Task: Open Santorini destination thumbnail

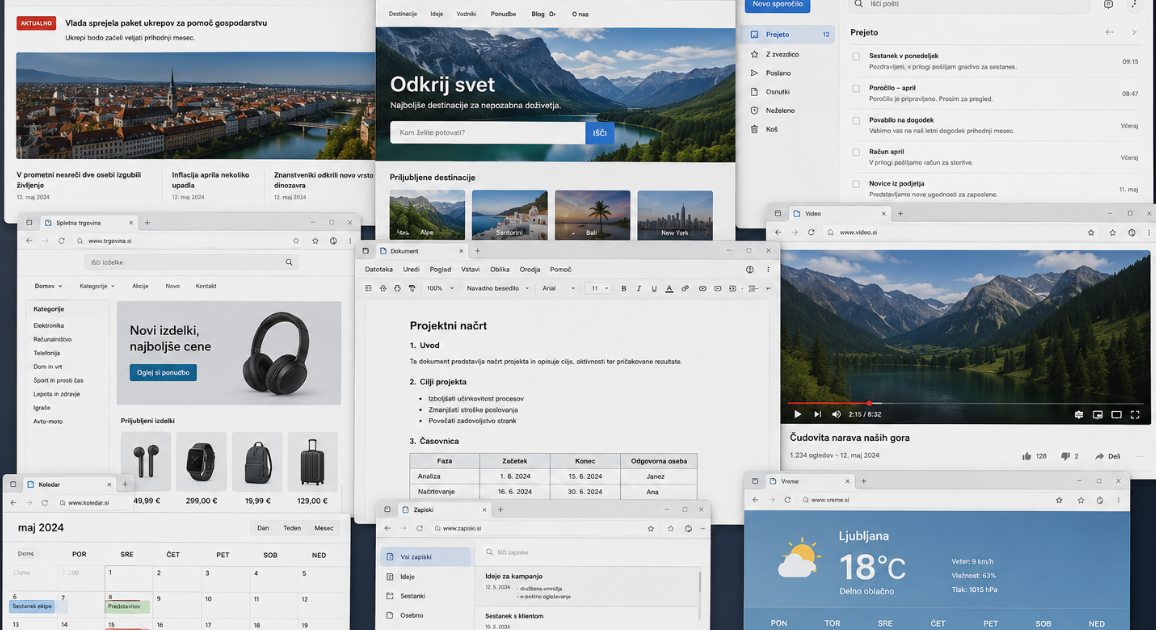Action: click(x=509, y=214)
